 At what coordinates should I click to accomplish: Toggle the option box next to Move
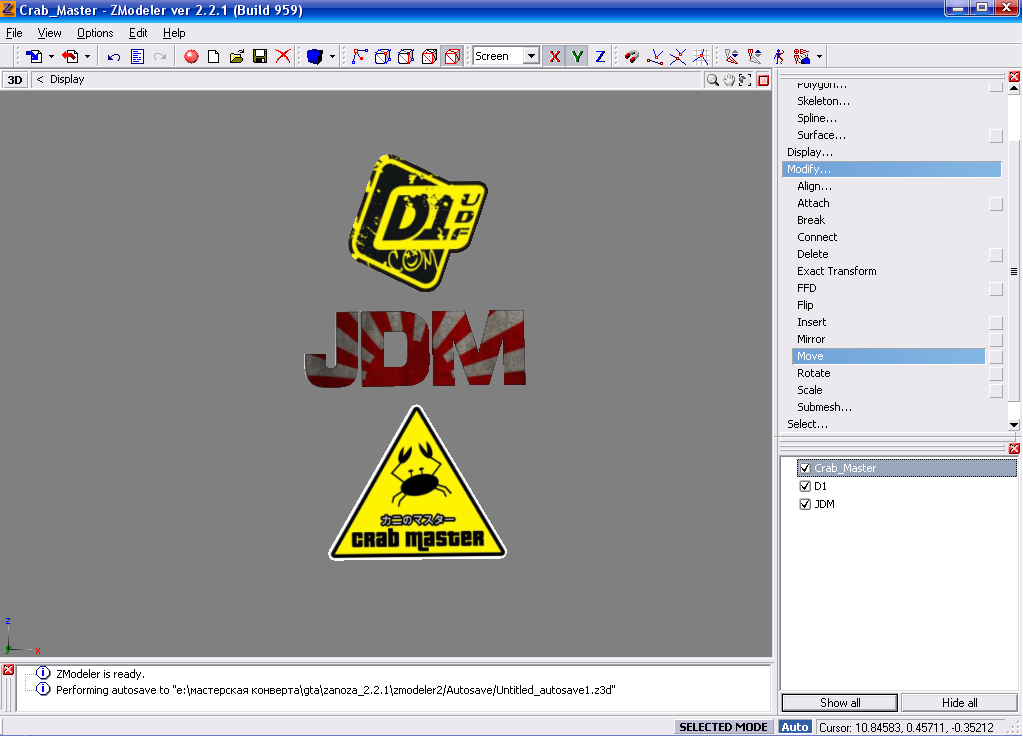tap(996, 357)
